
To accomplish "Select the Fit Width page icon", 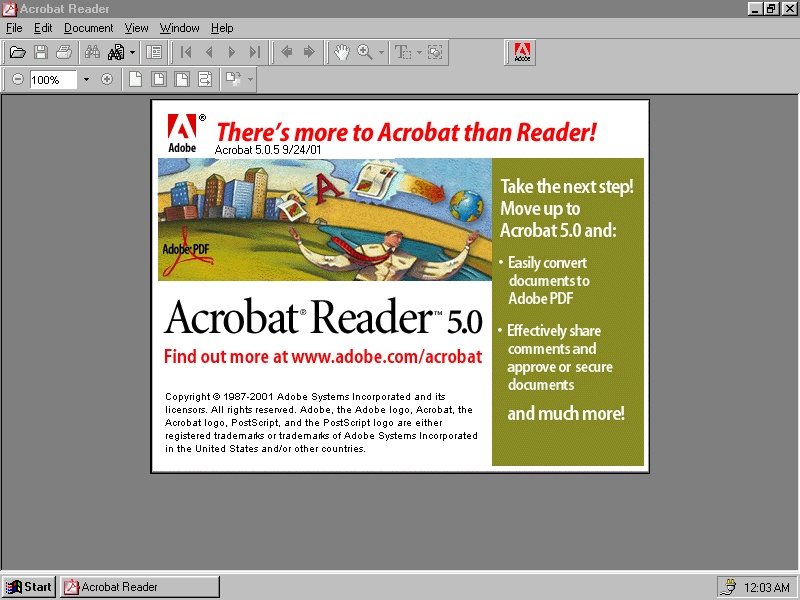I will [182, 80].
